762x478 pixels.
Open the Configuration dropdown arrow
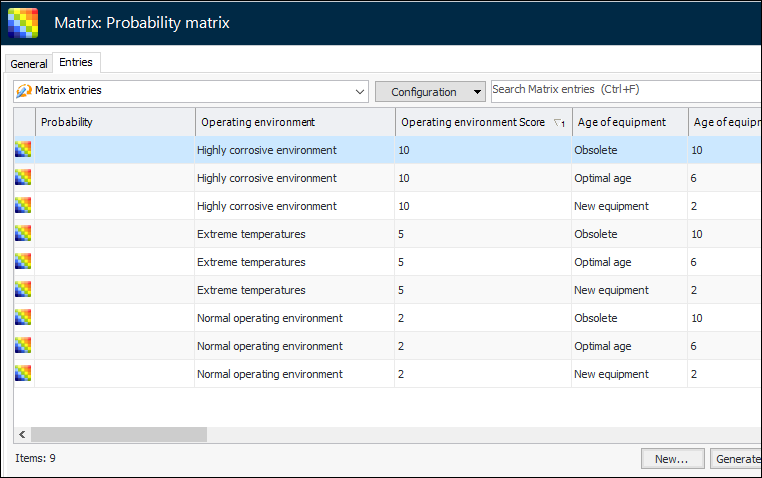477,92
